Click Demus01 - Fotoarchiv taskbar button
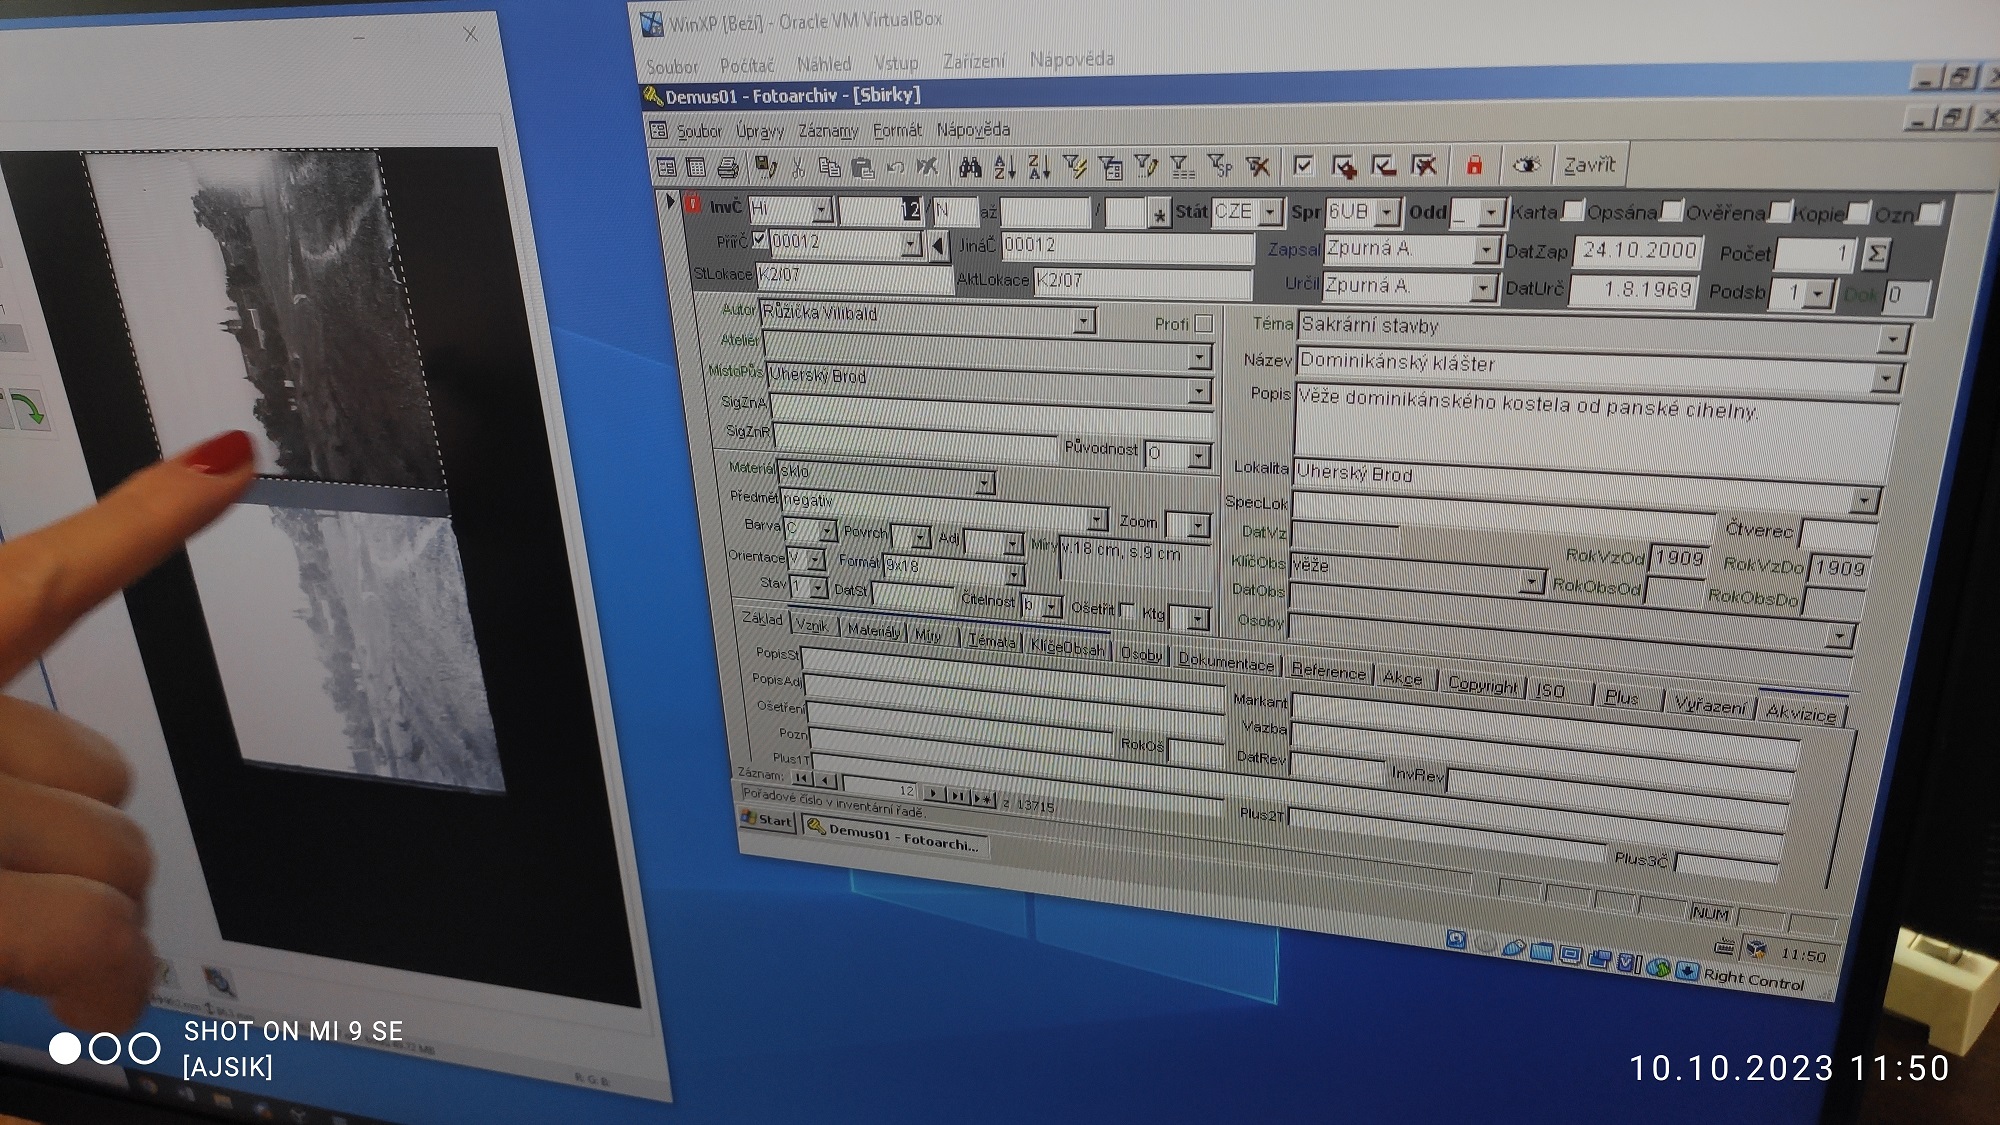The image size is (2000, 1125). [x=894, y=836]
